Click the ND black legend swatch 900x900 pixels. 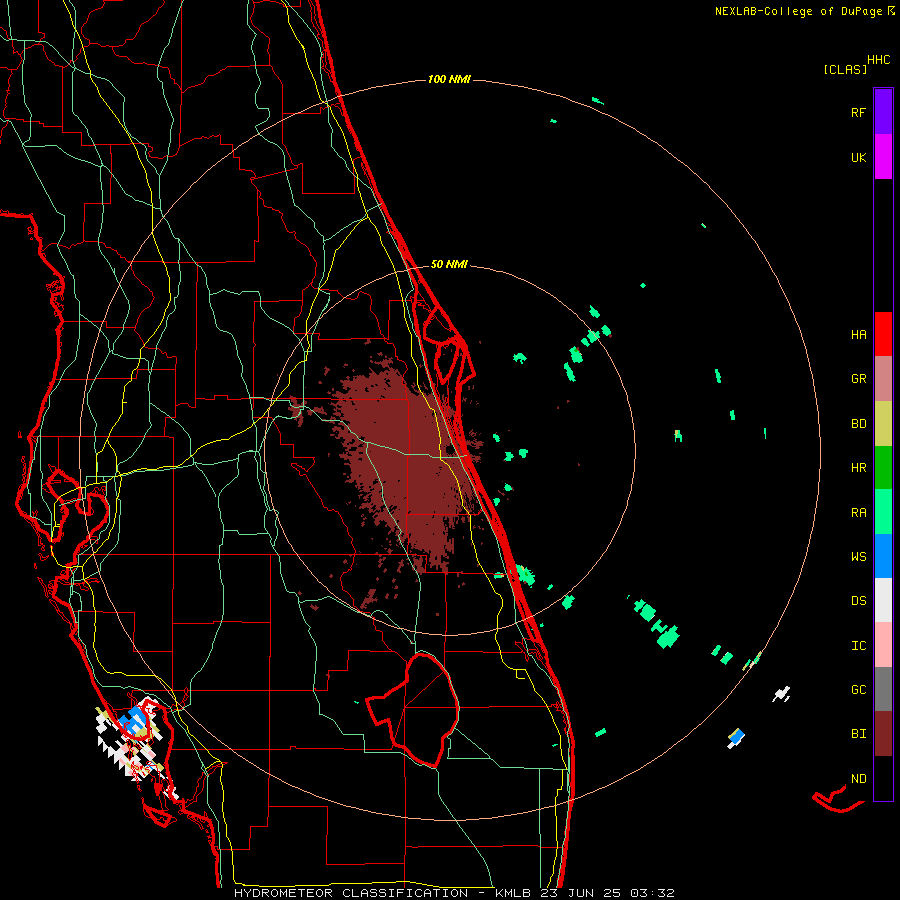[883, 778]
